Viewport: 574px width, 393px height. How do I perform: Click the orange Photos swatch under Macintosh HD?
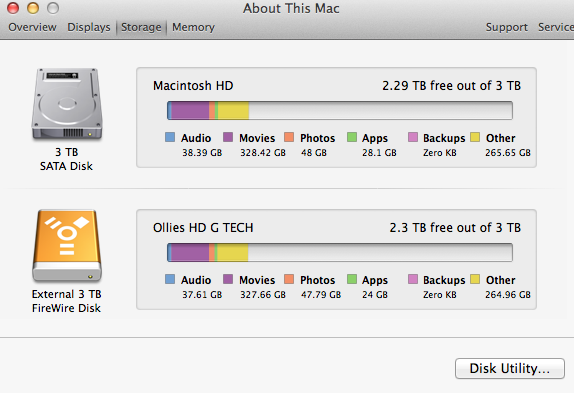pos(289,137)
